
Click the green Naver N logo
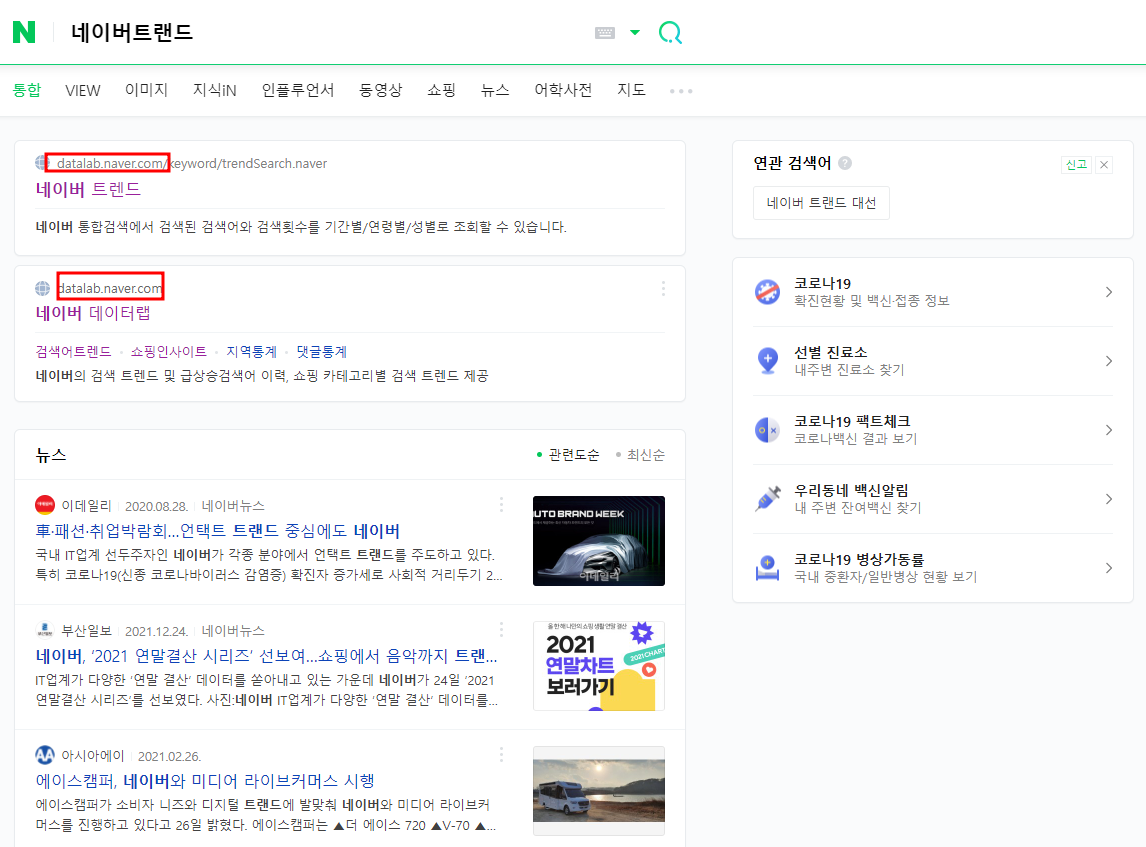coord(24,32)
